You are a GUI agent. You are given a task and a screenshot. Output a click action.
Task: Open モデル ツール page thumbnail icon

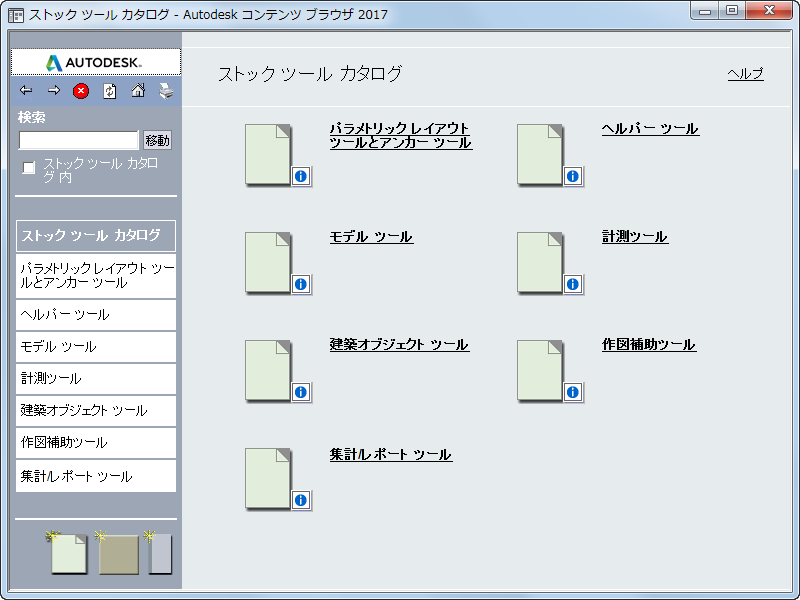coord(268,262)
